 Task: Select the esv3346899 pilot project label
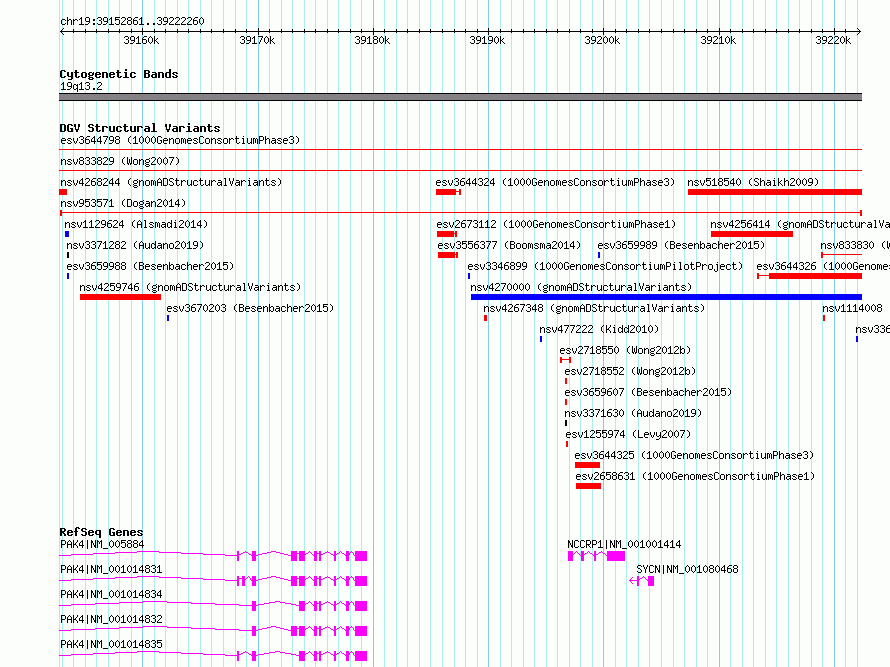point(605,266)
